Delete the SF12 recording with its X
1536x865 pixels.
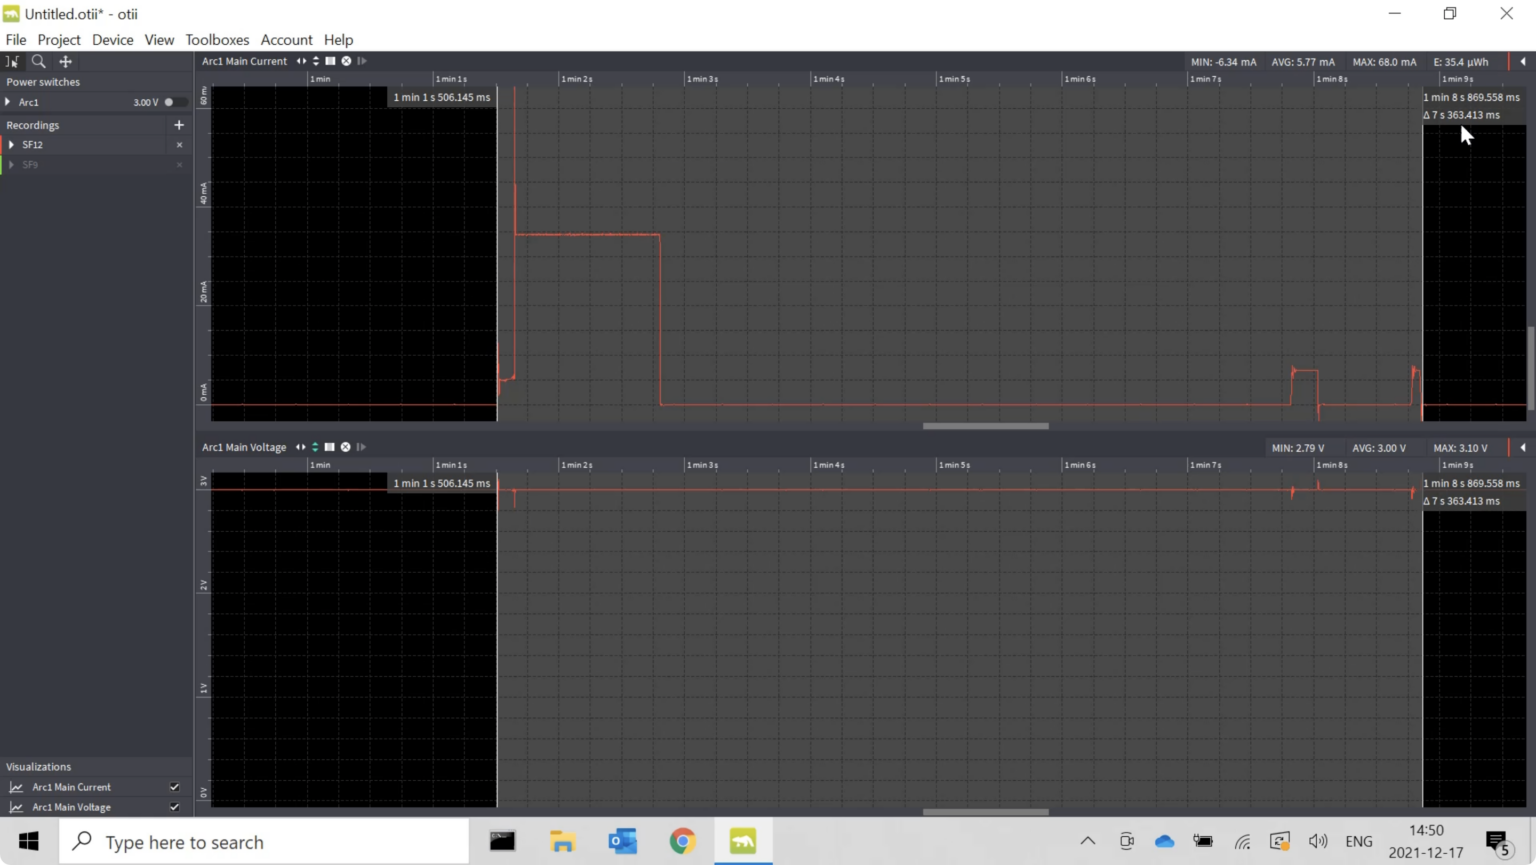tap(180, 145)
